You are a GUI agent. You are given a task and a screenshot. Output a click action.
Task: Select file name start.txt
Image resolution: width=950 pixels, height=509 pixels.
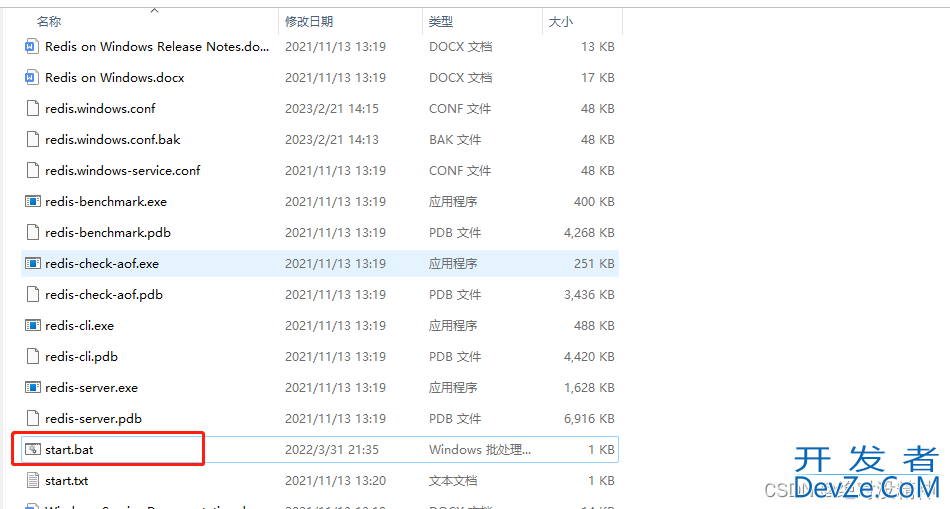coord(67,481)
